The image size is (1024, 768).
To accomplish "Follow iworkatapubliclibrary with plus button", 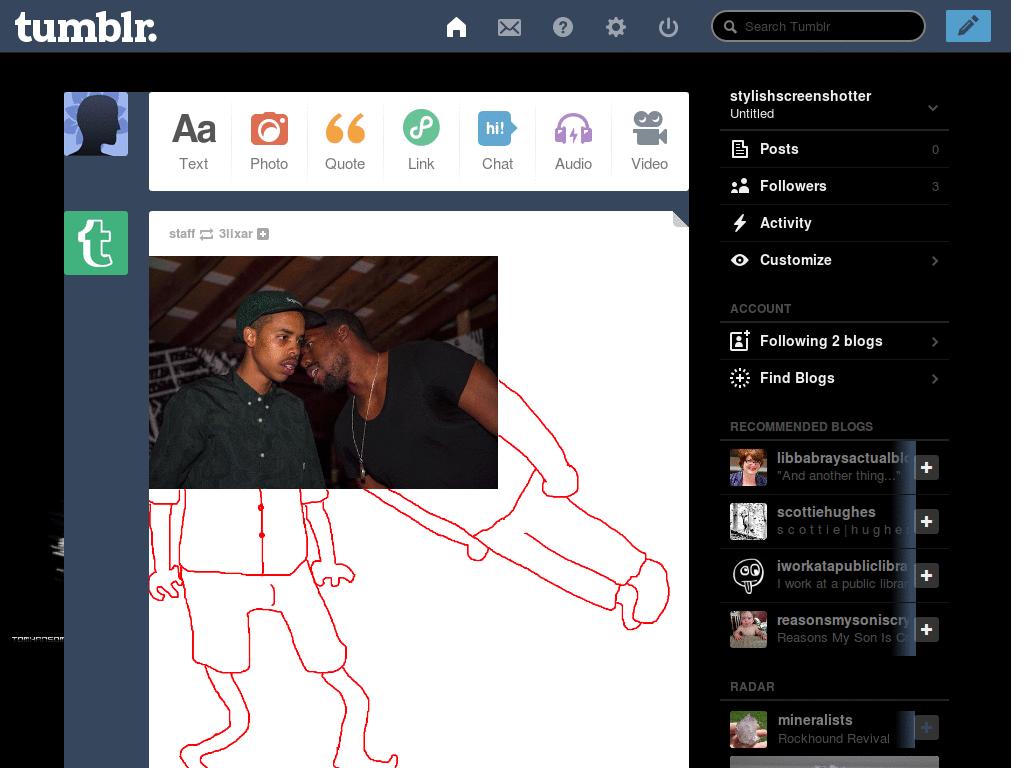I will coord(926,575).
